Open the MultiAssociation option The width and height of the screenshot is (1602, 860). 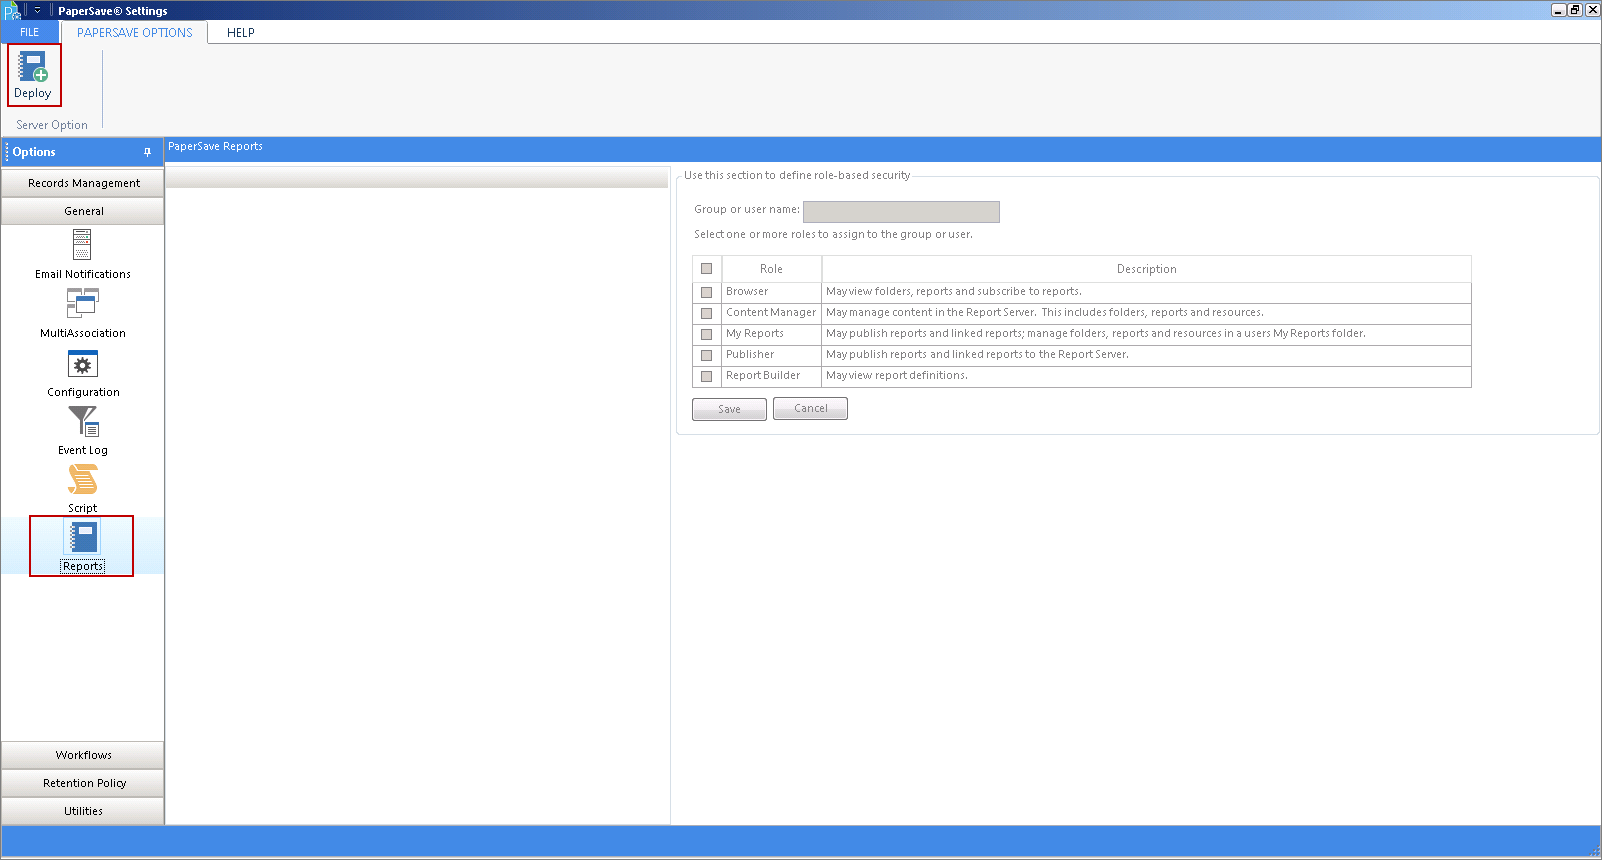point(83,313)
